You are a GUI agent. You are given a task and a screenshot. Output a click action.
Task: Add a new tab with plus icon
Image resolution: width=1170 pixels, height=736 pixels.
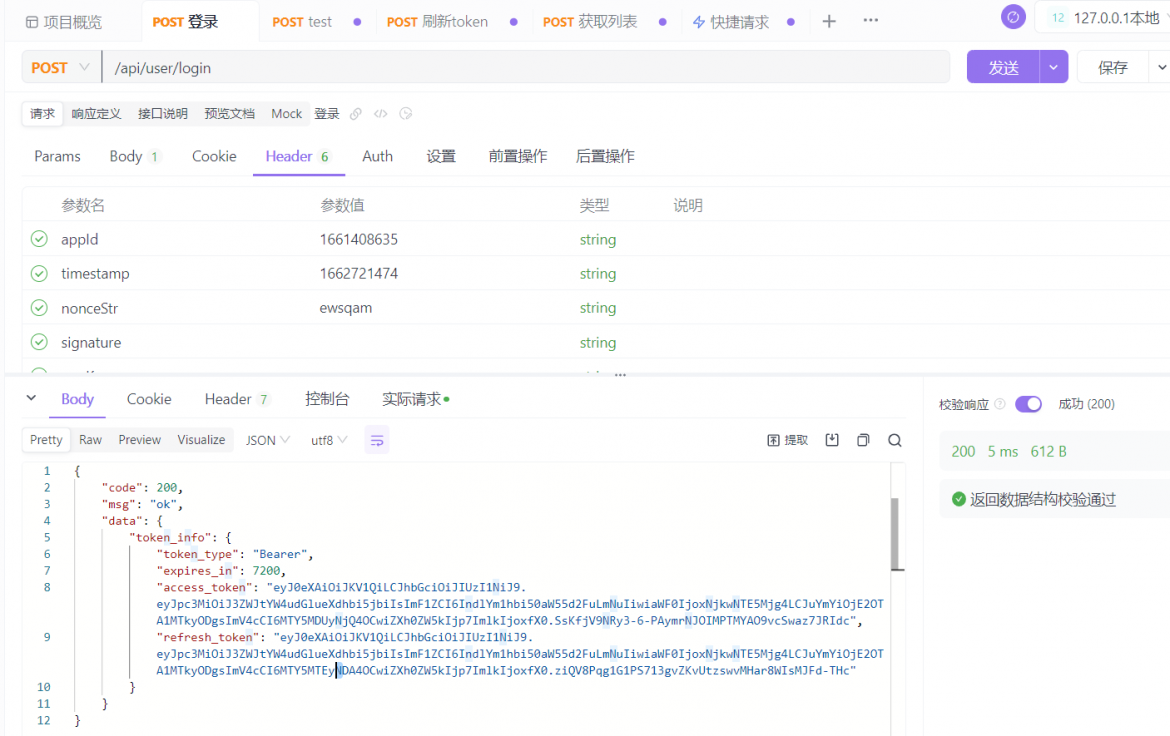tap(829, 22)
